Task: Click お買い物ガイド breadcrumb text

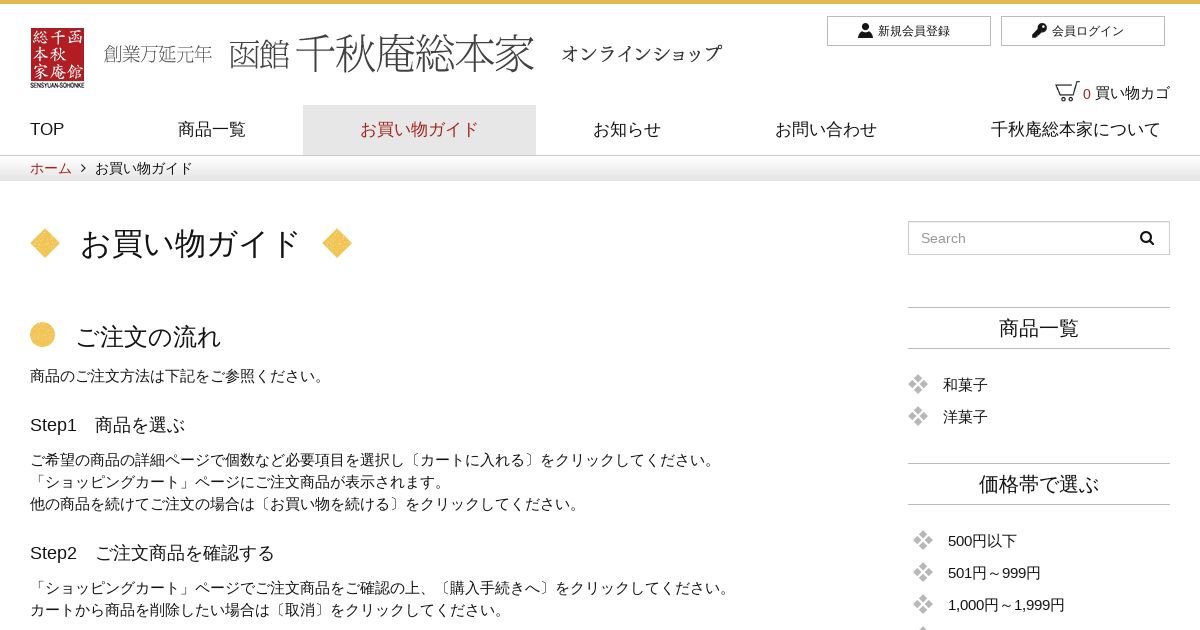Action: [x=144, y=168]
